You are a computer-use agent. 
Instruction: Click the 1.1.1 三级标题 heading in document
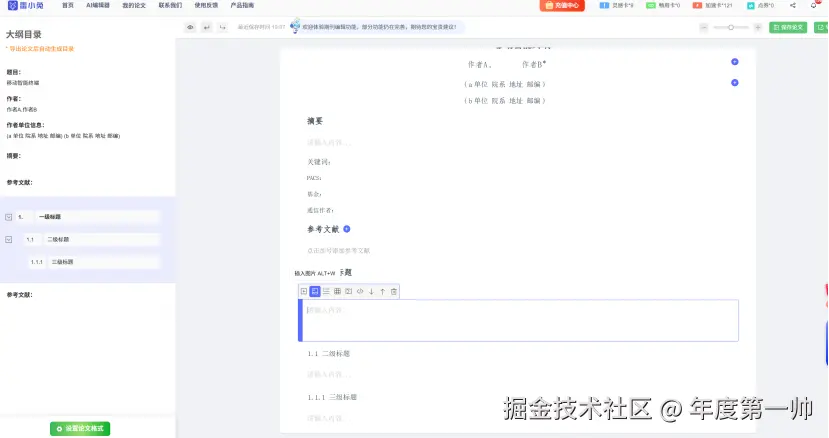tap(332, 397)
